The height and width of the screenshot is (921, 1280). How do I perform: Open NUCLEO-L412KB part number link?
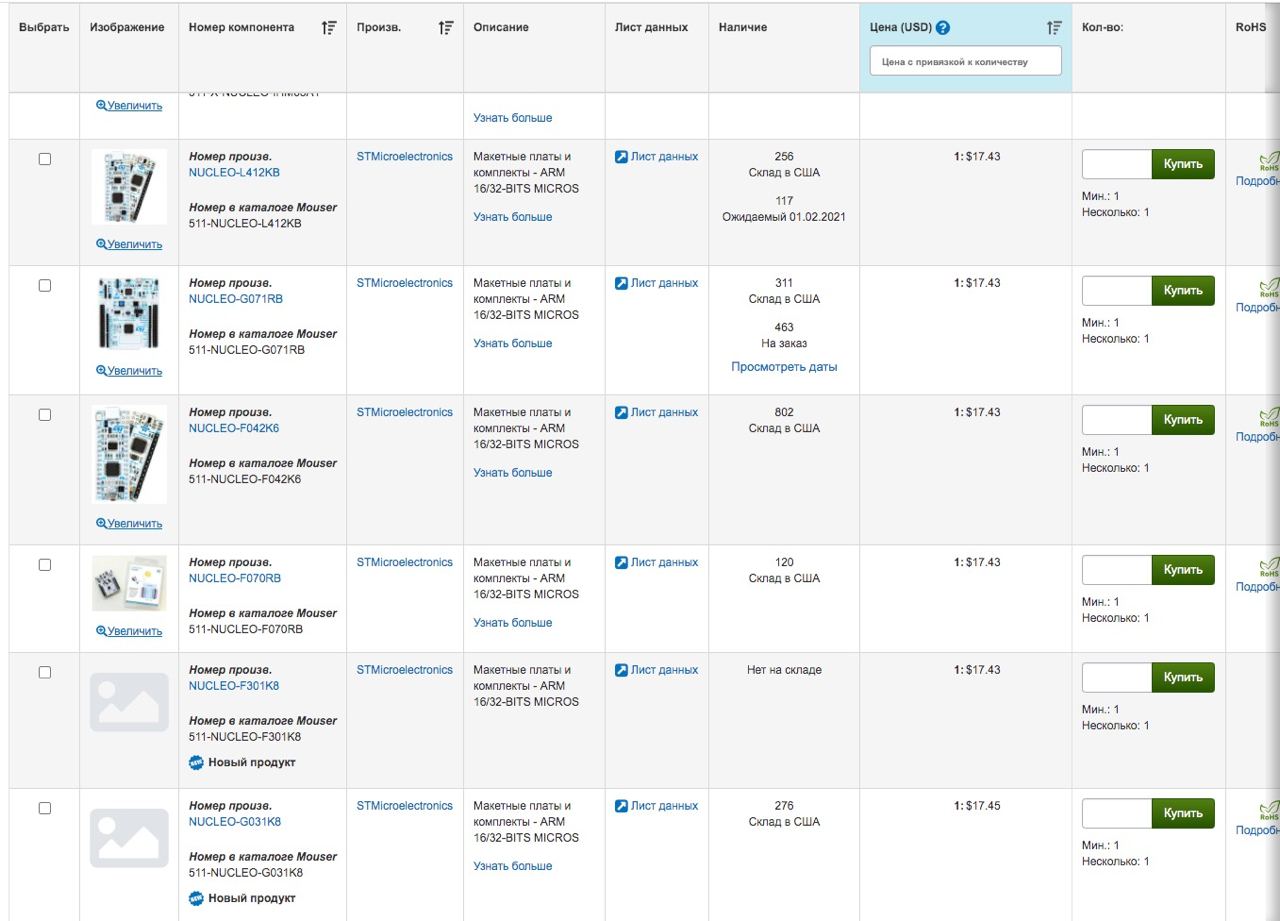[234, 173]
